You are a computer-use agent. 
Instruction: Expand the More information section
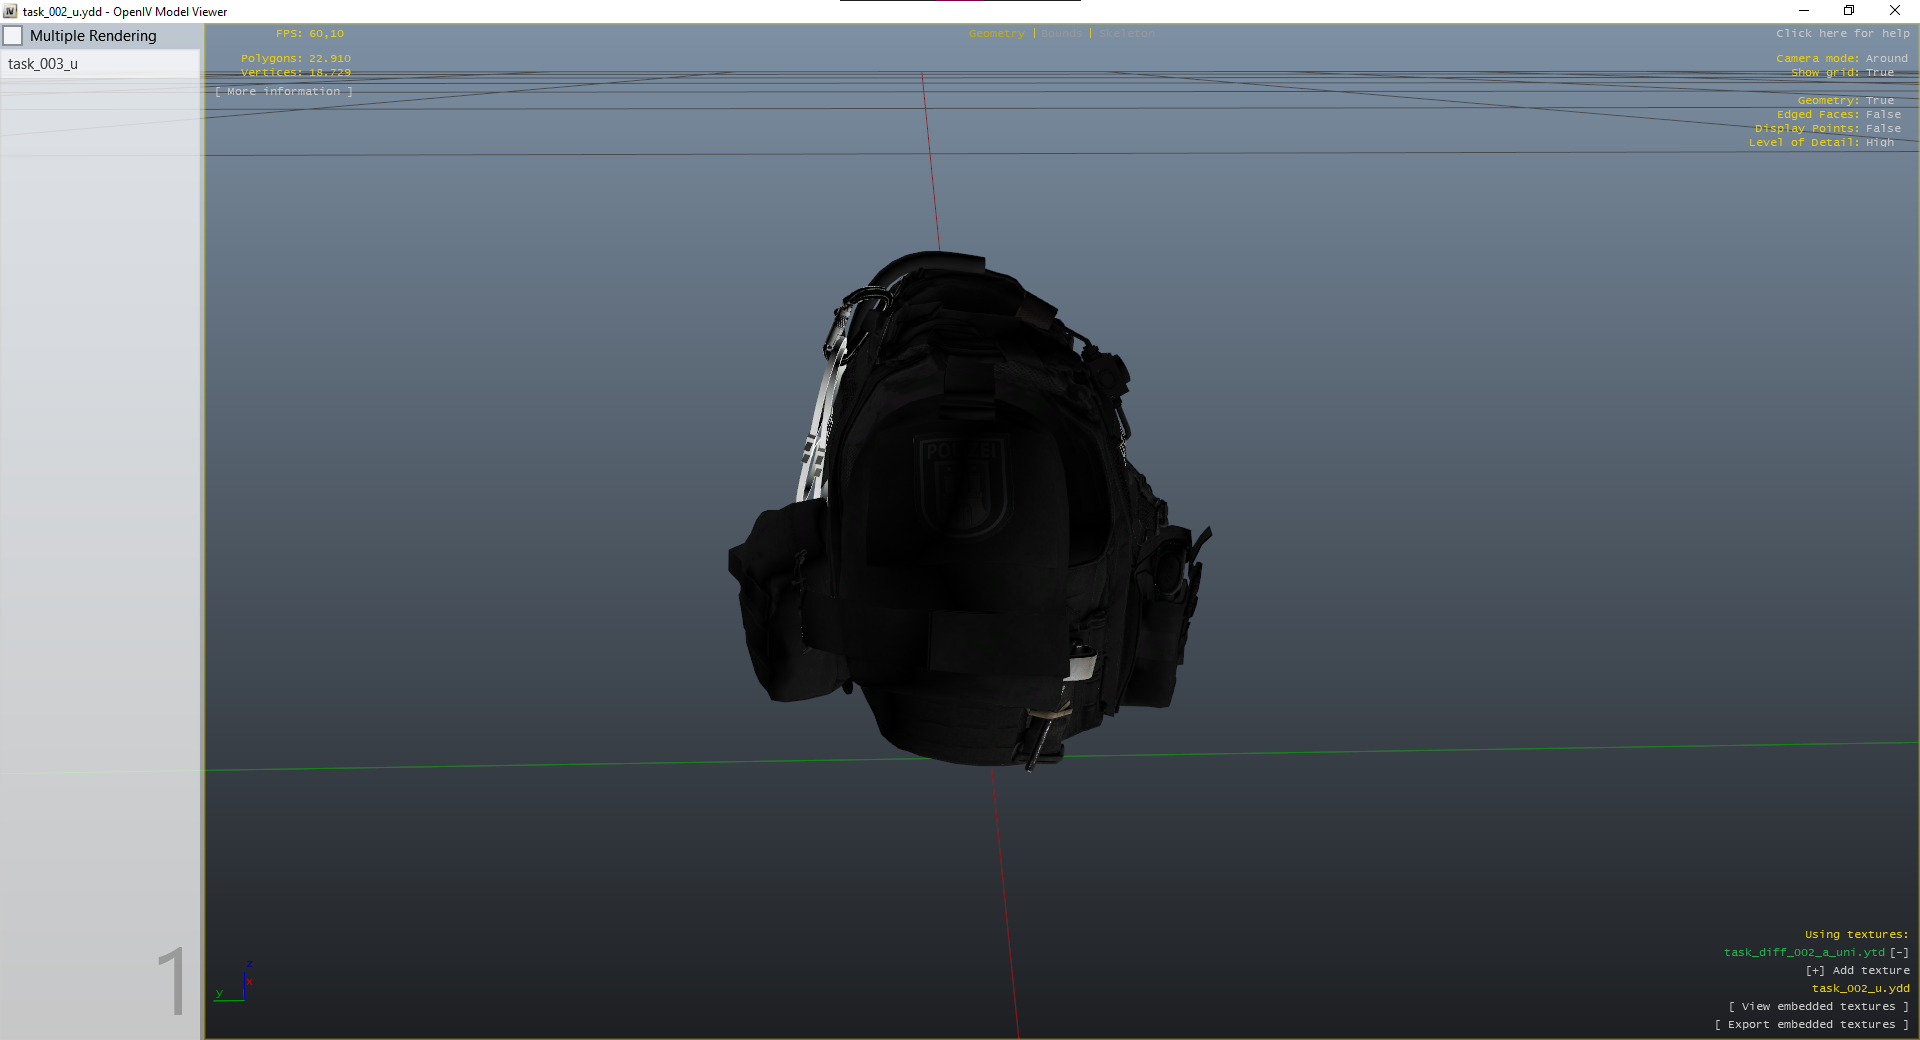(284, 92)
